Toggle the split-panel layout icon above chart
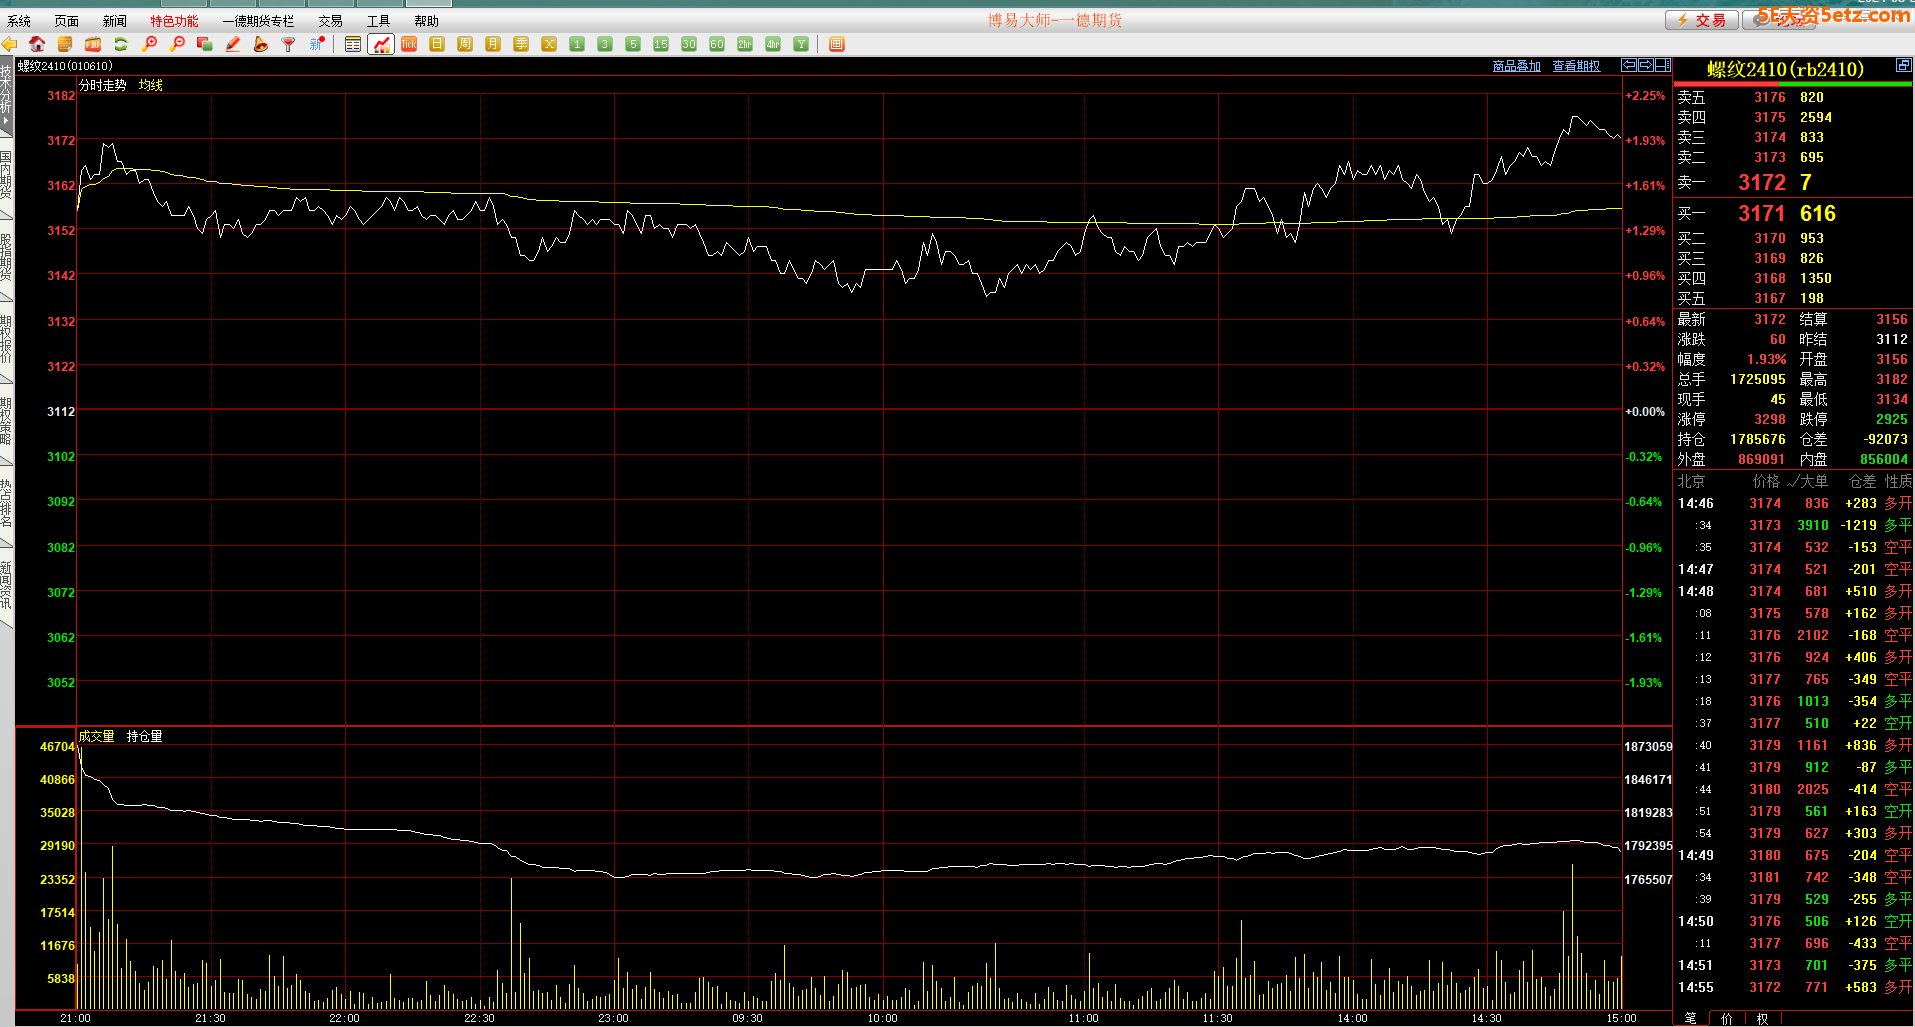The image size is (1915, 1027). (x=1662, y=66)
